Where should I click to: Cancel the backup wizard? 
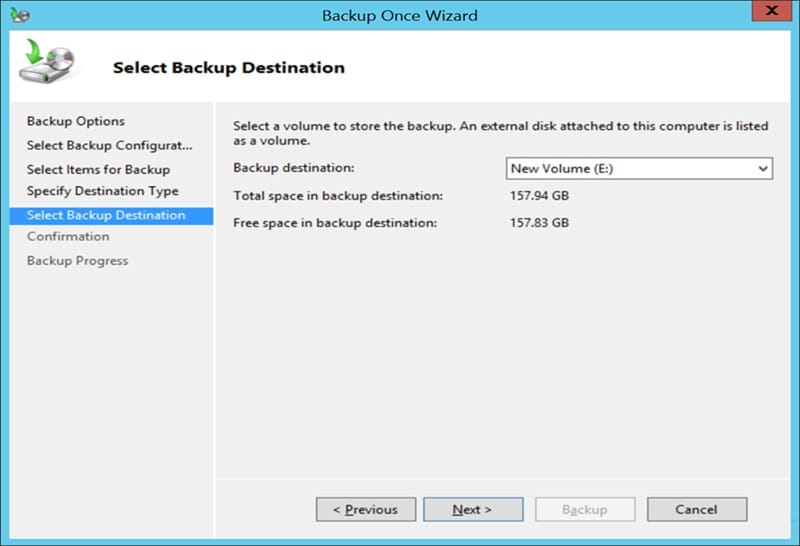[x=697, y=509]
